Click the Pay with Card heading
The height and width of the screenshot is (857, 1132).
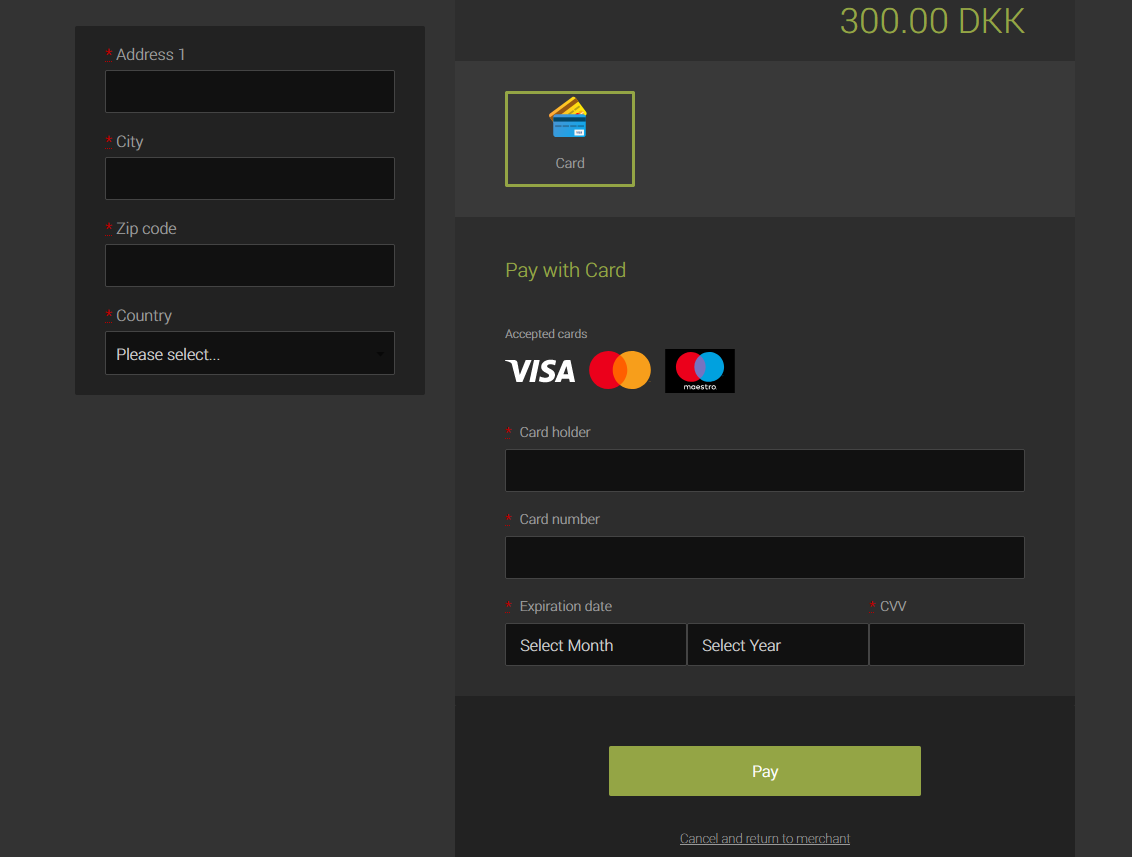coord(565,270)
